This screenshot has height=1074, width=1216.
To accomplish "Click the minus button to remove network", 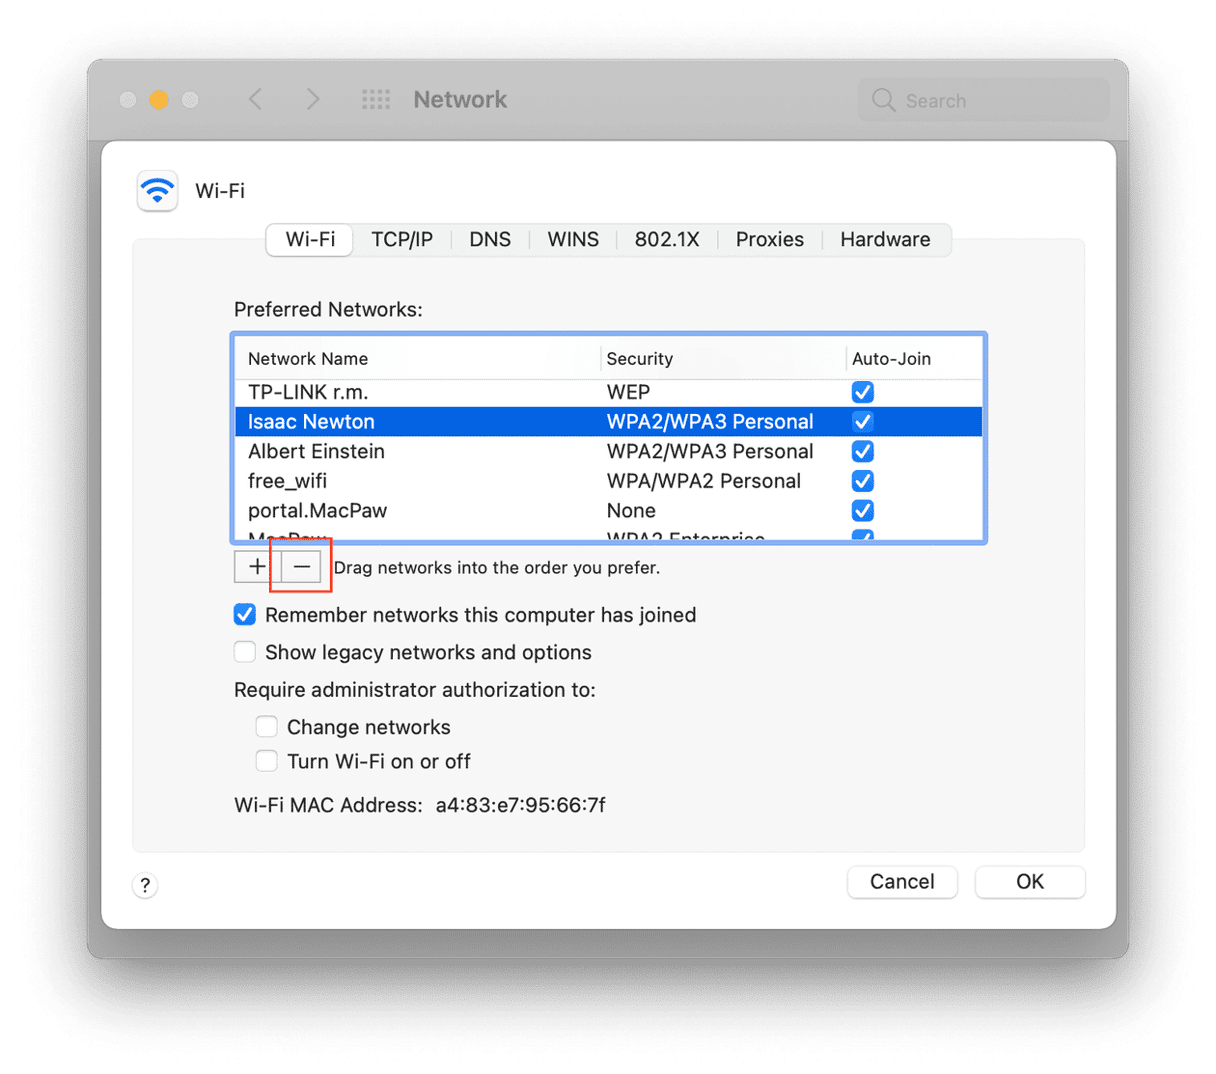I will click(x=301, y=567).
